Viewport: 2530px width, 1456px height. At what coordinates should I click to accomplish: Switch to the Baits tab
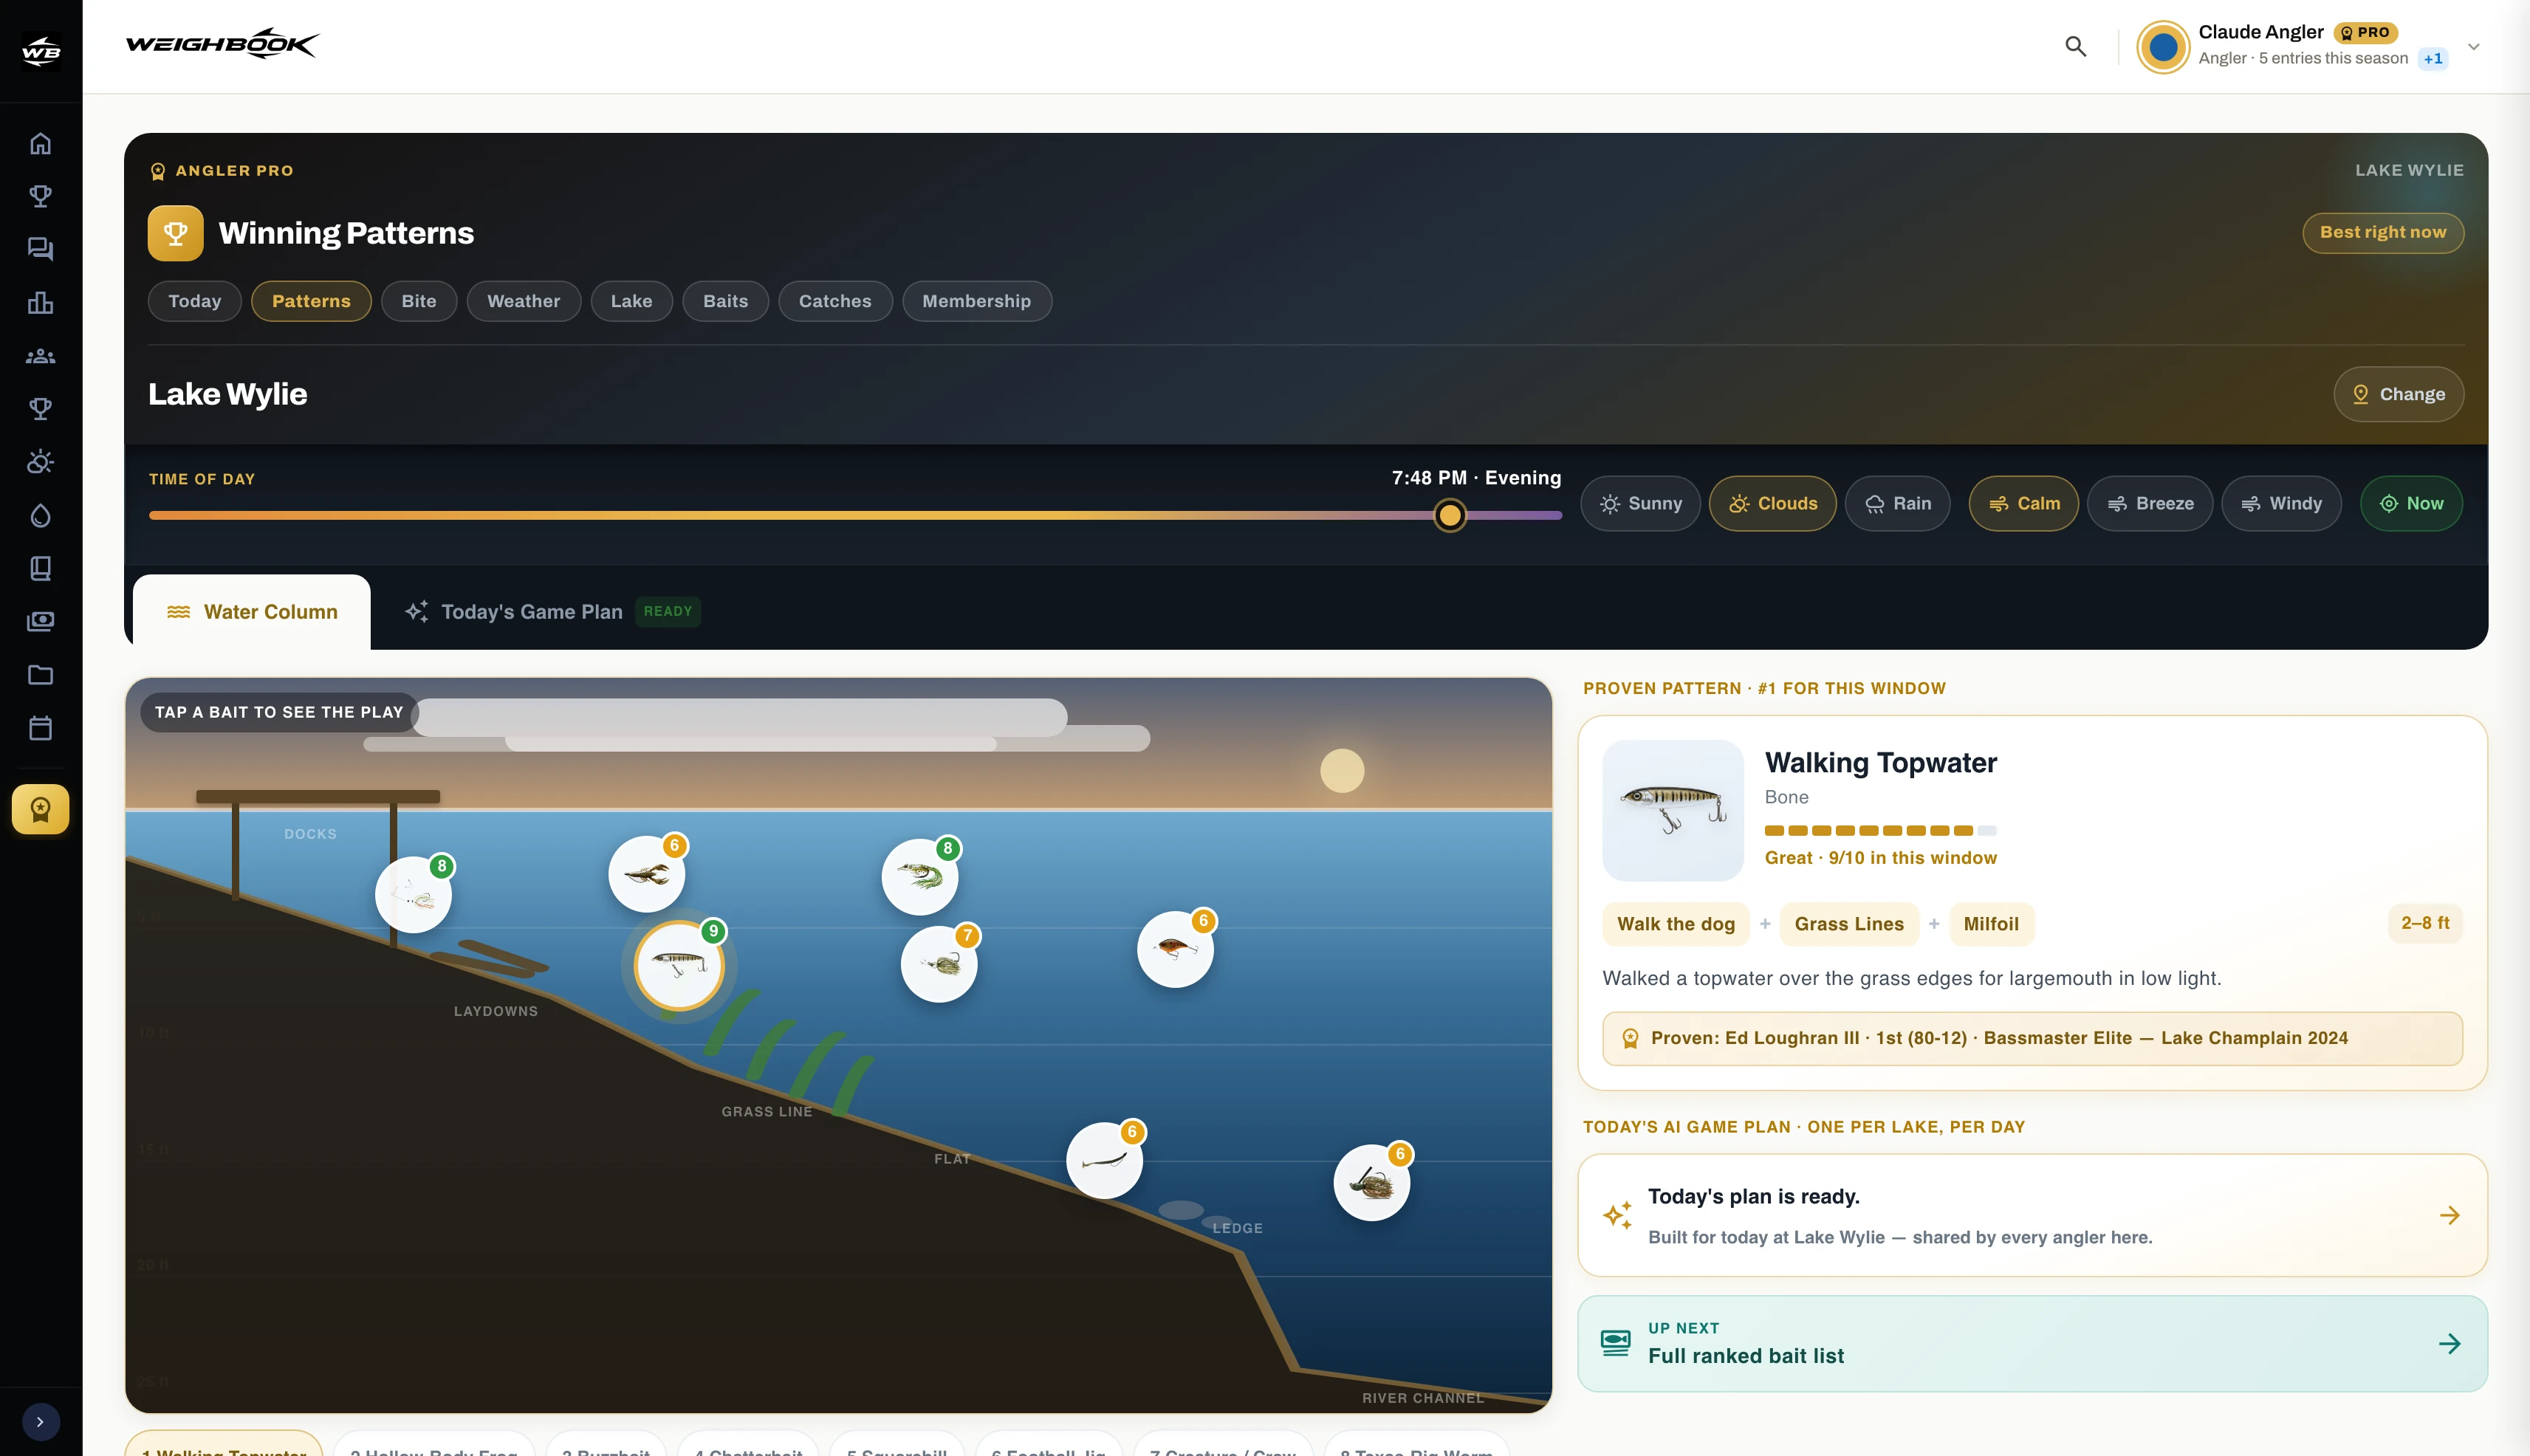coord(726,301)
